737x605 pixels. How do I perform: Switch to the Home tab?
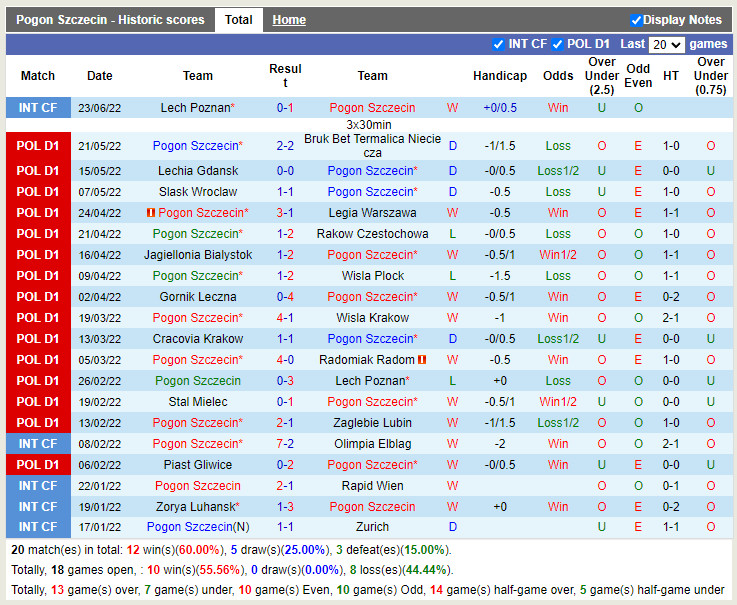point(289,20)
